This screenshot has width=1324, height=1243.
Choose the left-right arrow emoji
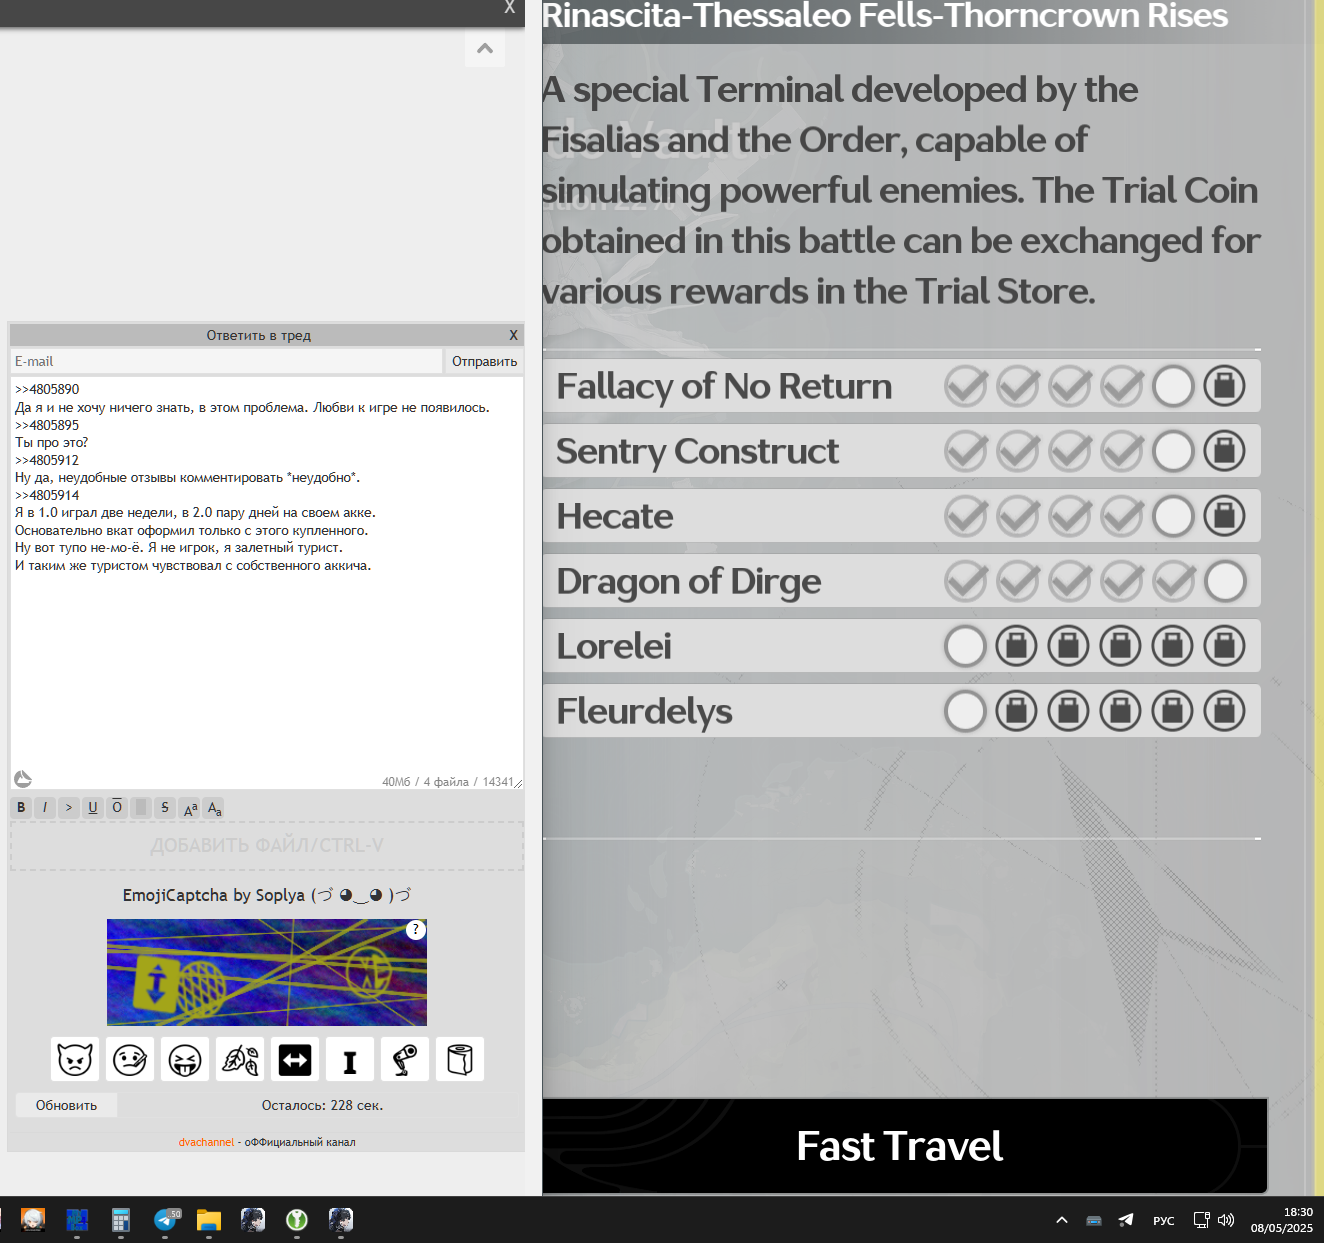295,1059
